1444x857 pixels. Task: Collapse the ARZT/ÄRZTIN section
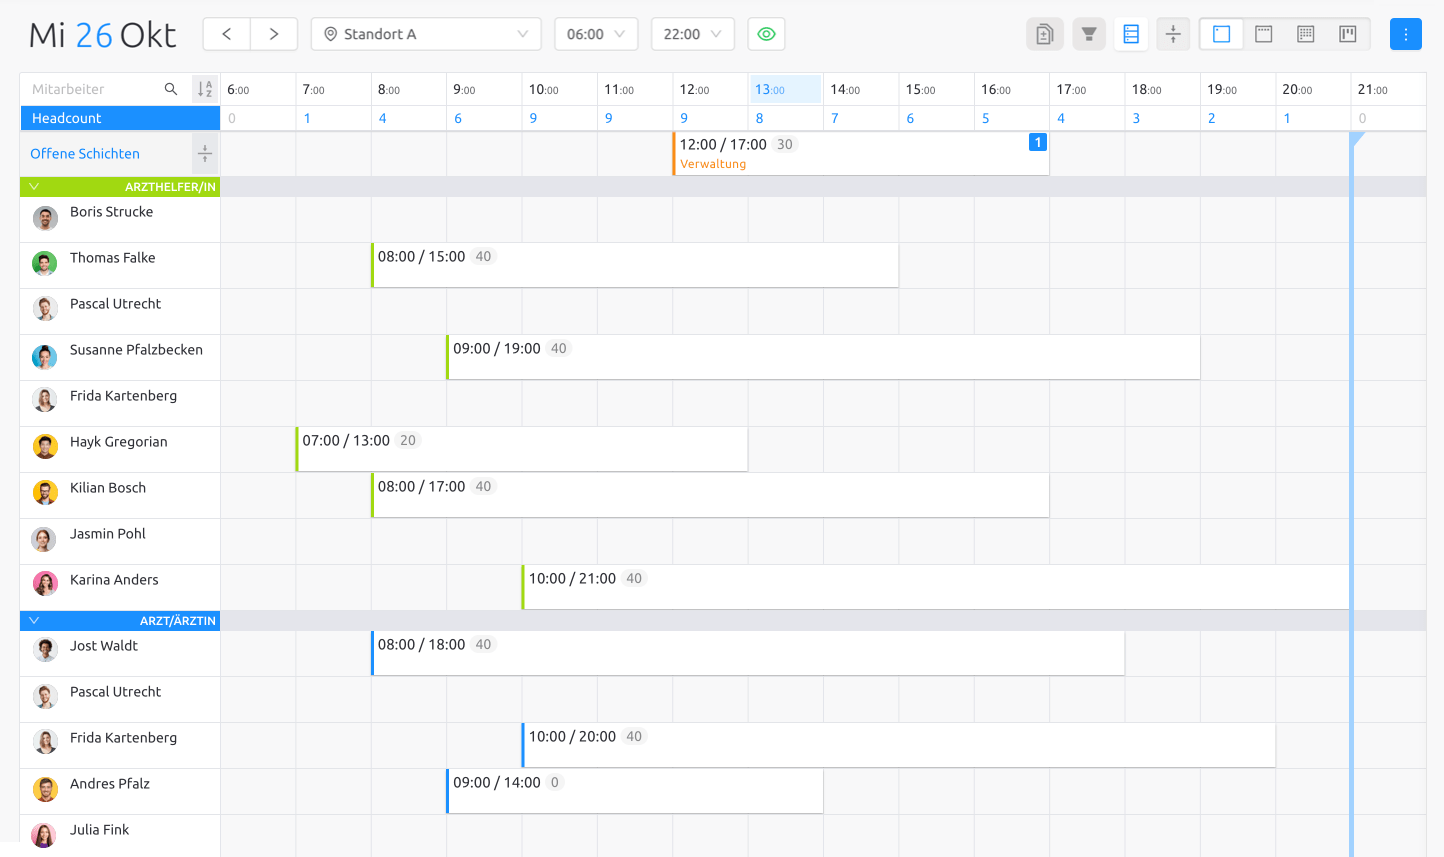(33, 620)
